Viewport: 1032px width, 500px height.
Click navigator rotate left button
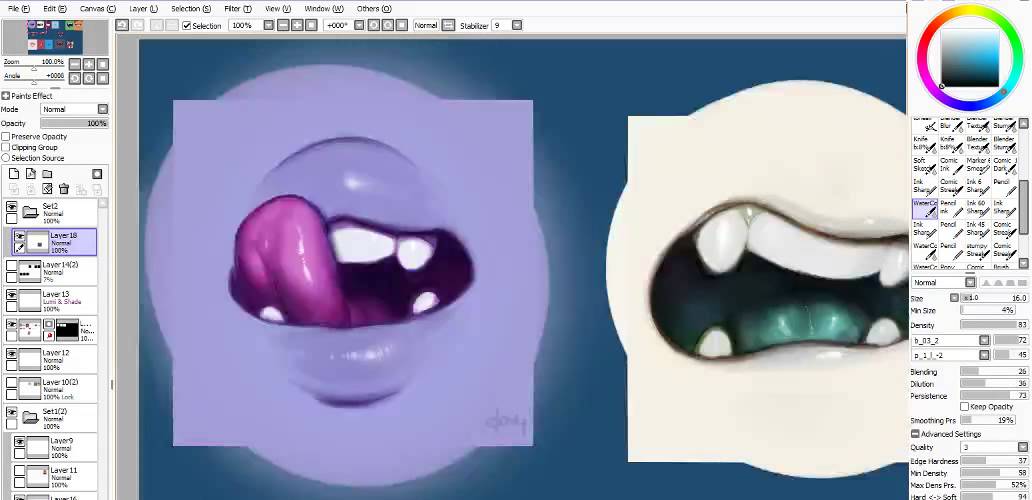point(74,78)
